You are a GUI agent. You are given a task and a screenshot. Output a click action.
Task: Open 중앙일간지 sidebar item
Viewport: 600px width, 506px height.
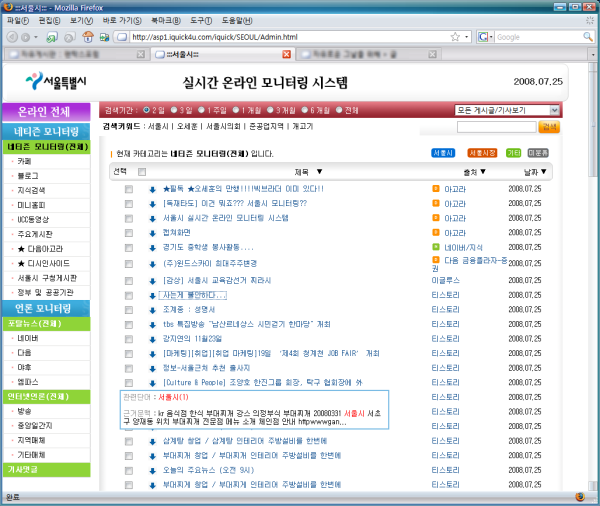pos(35,426)
